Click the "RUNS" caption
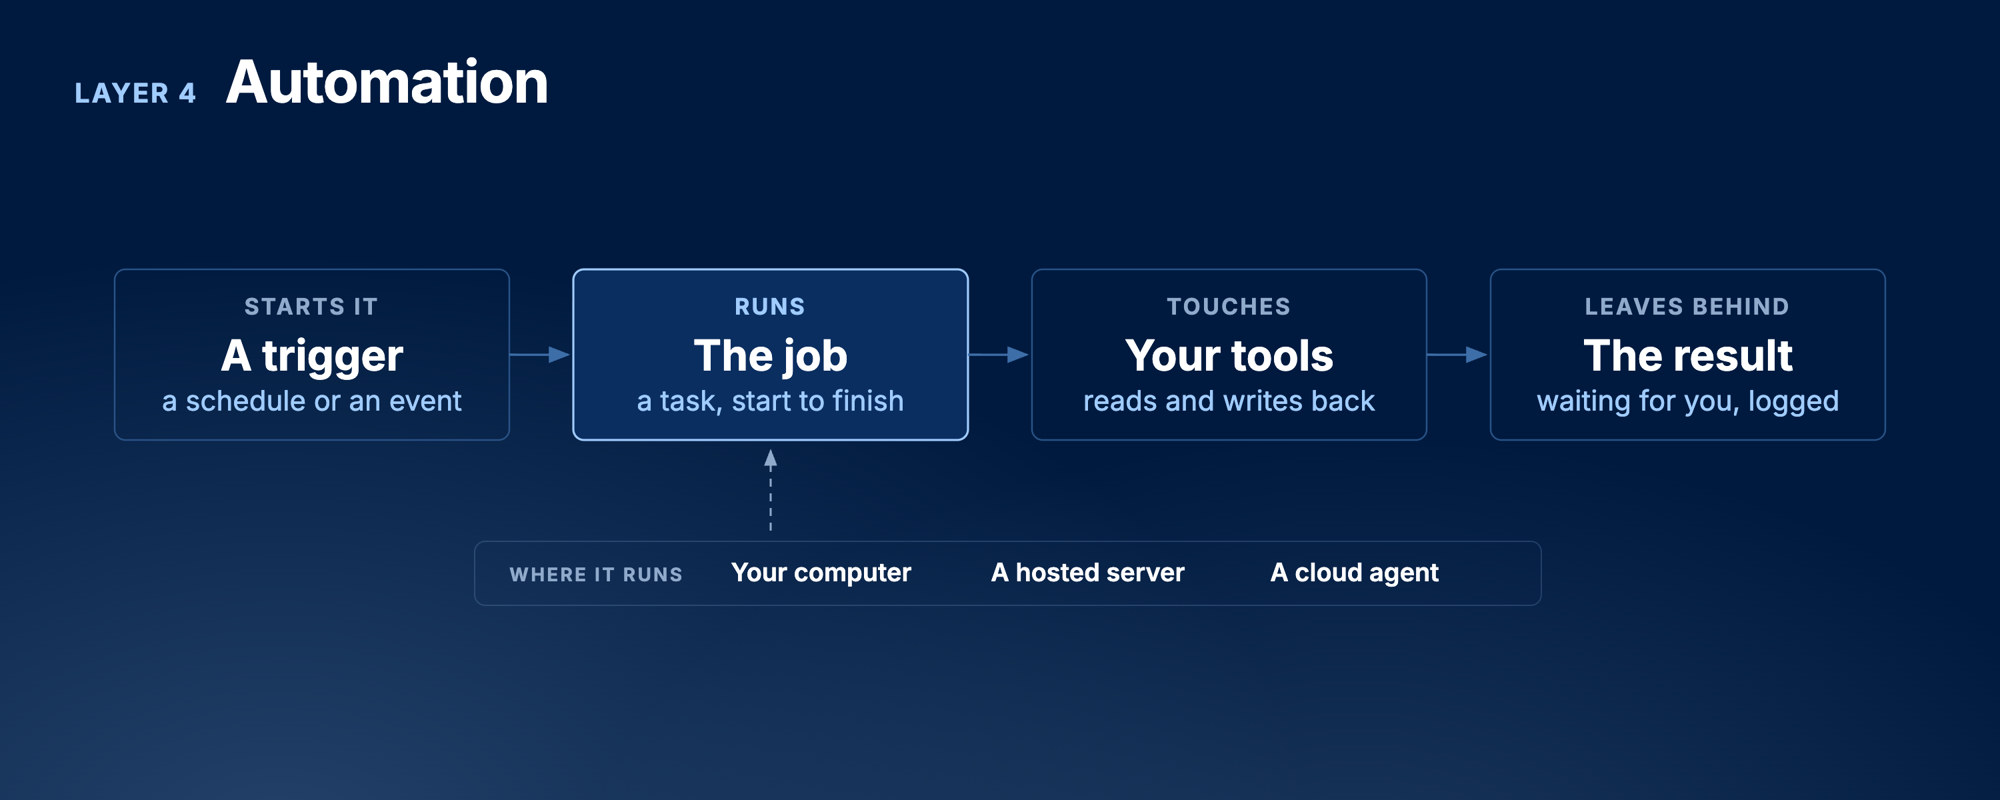This screenshot has width=2000, height=800. coord(770,307)
